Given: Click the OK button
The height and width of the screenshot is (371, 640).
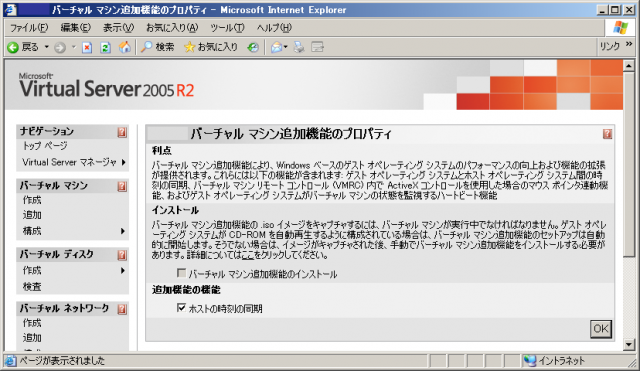Looking at the screenshot, I should [601, 329].
